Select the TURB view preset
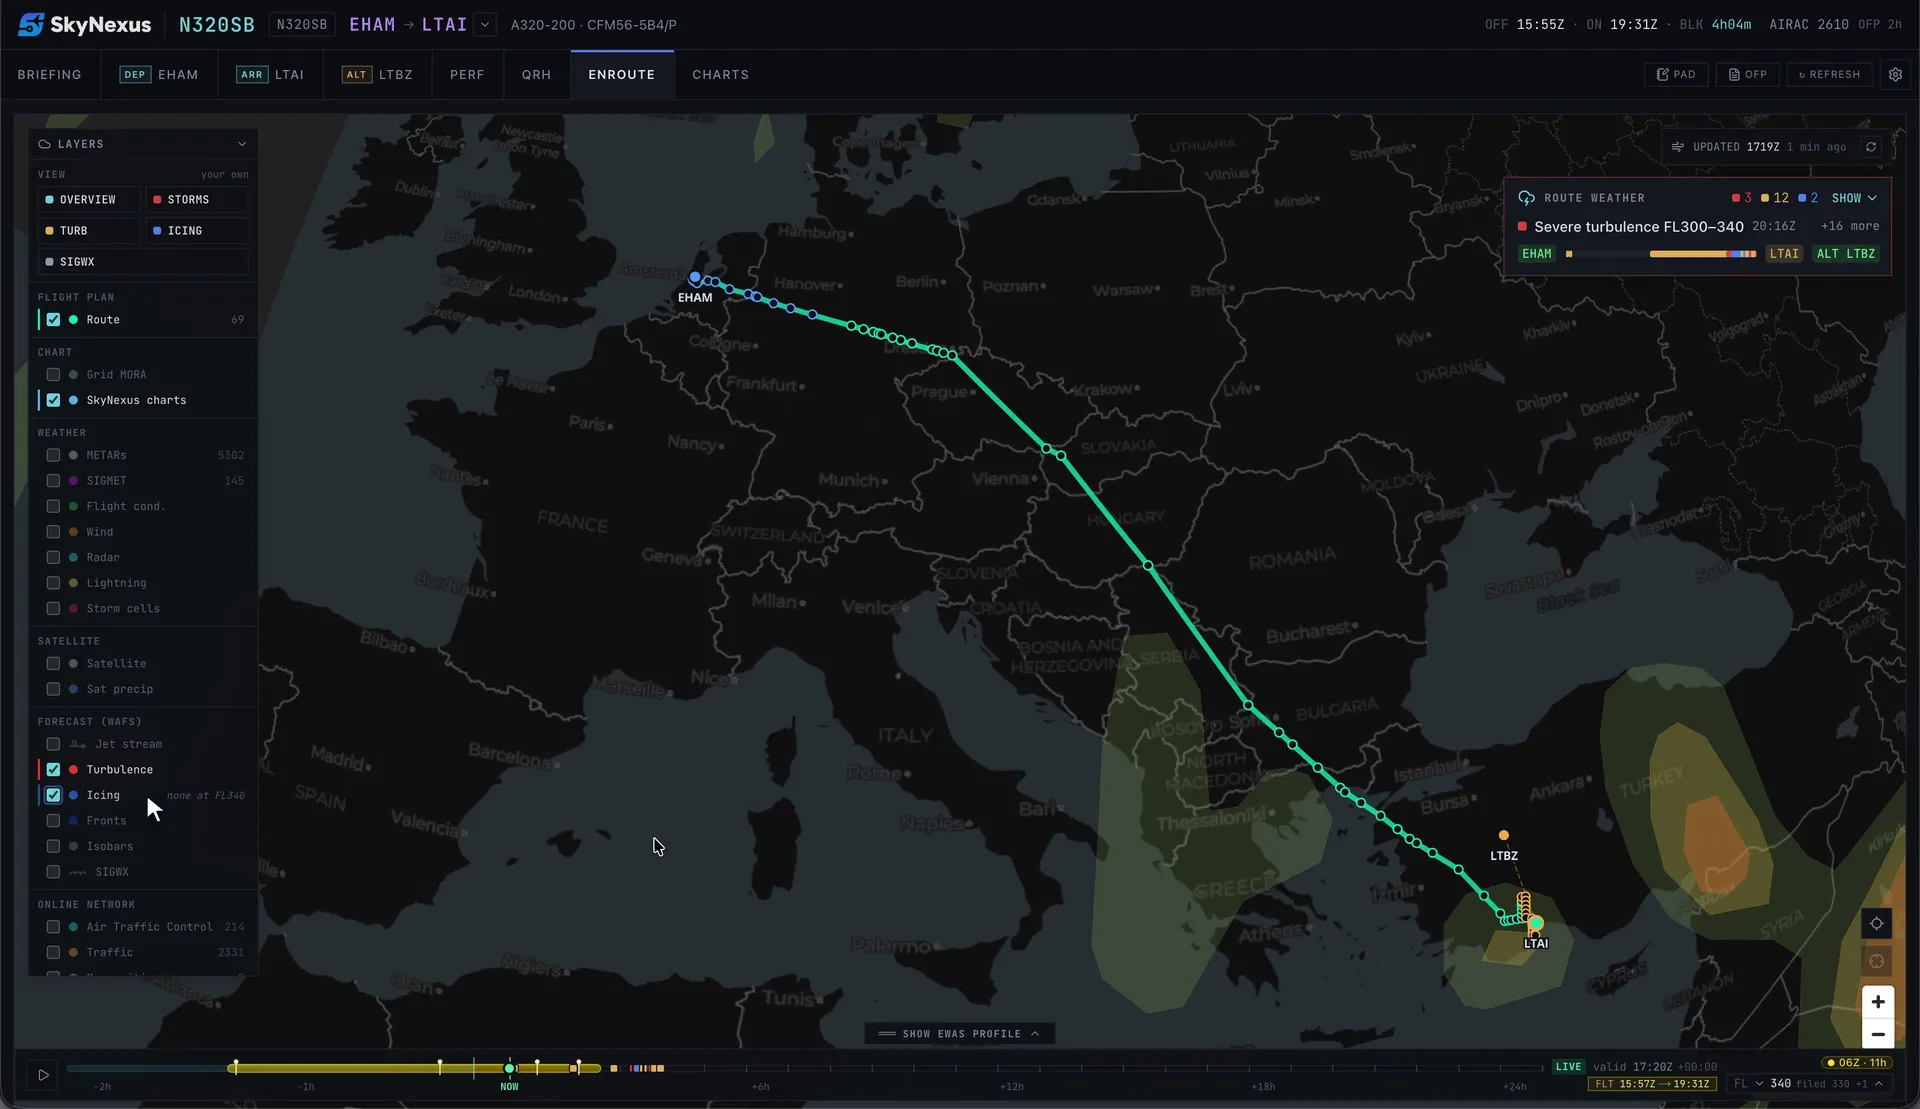Image resolution: width=1920 pixels, height=1109 pixels. [x=89, y=231]
